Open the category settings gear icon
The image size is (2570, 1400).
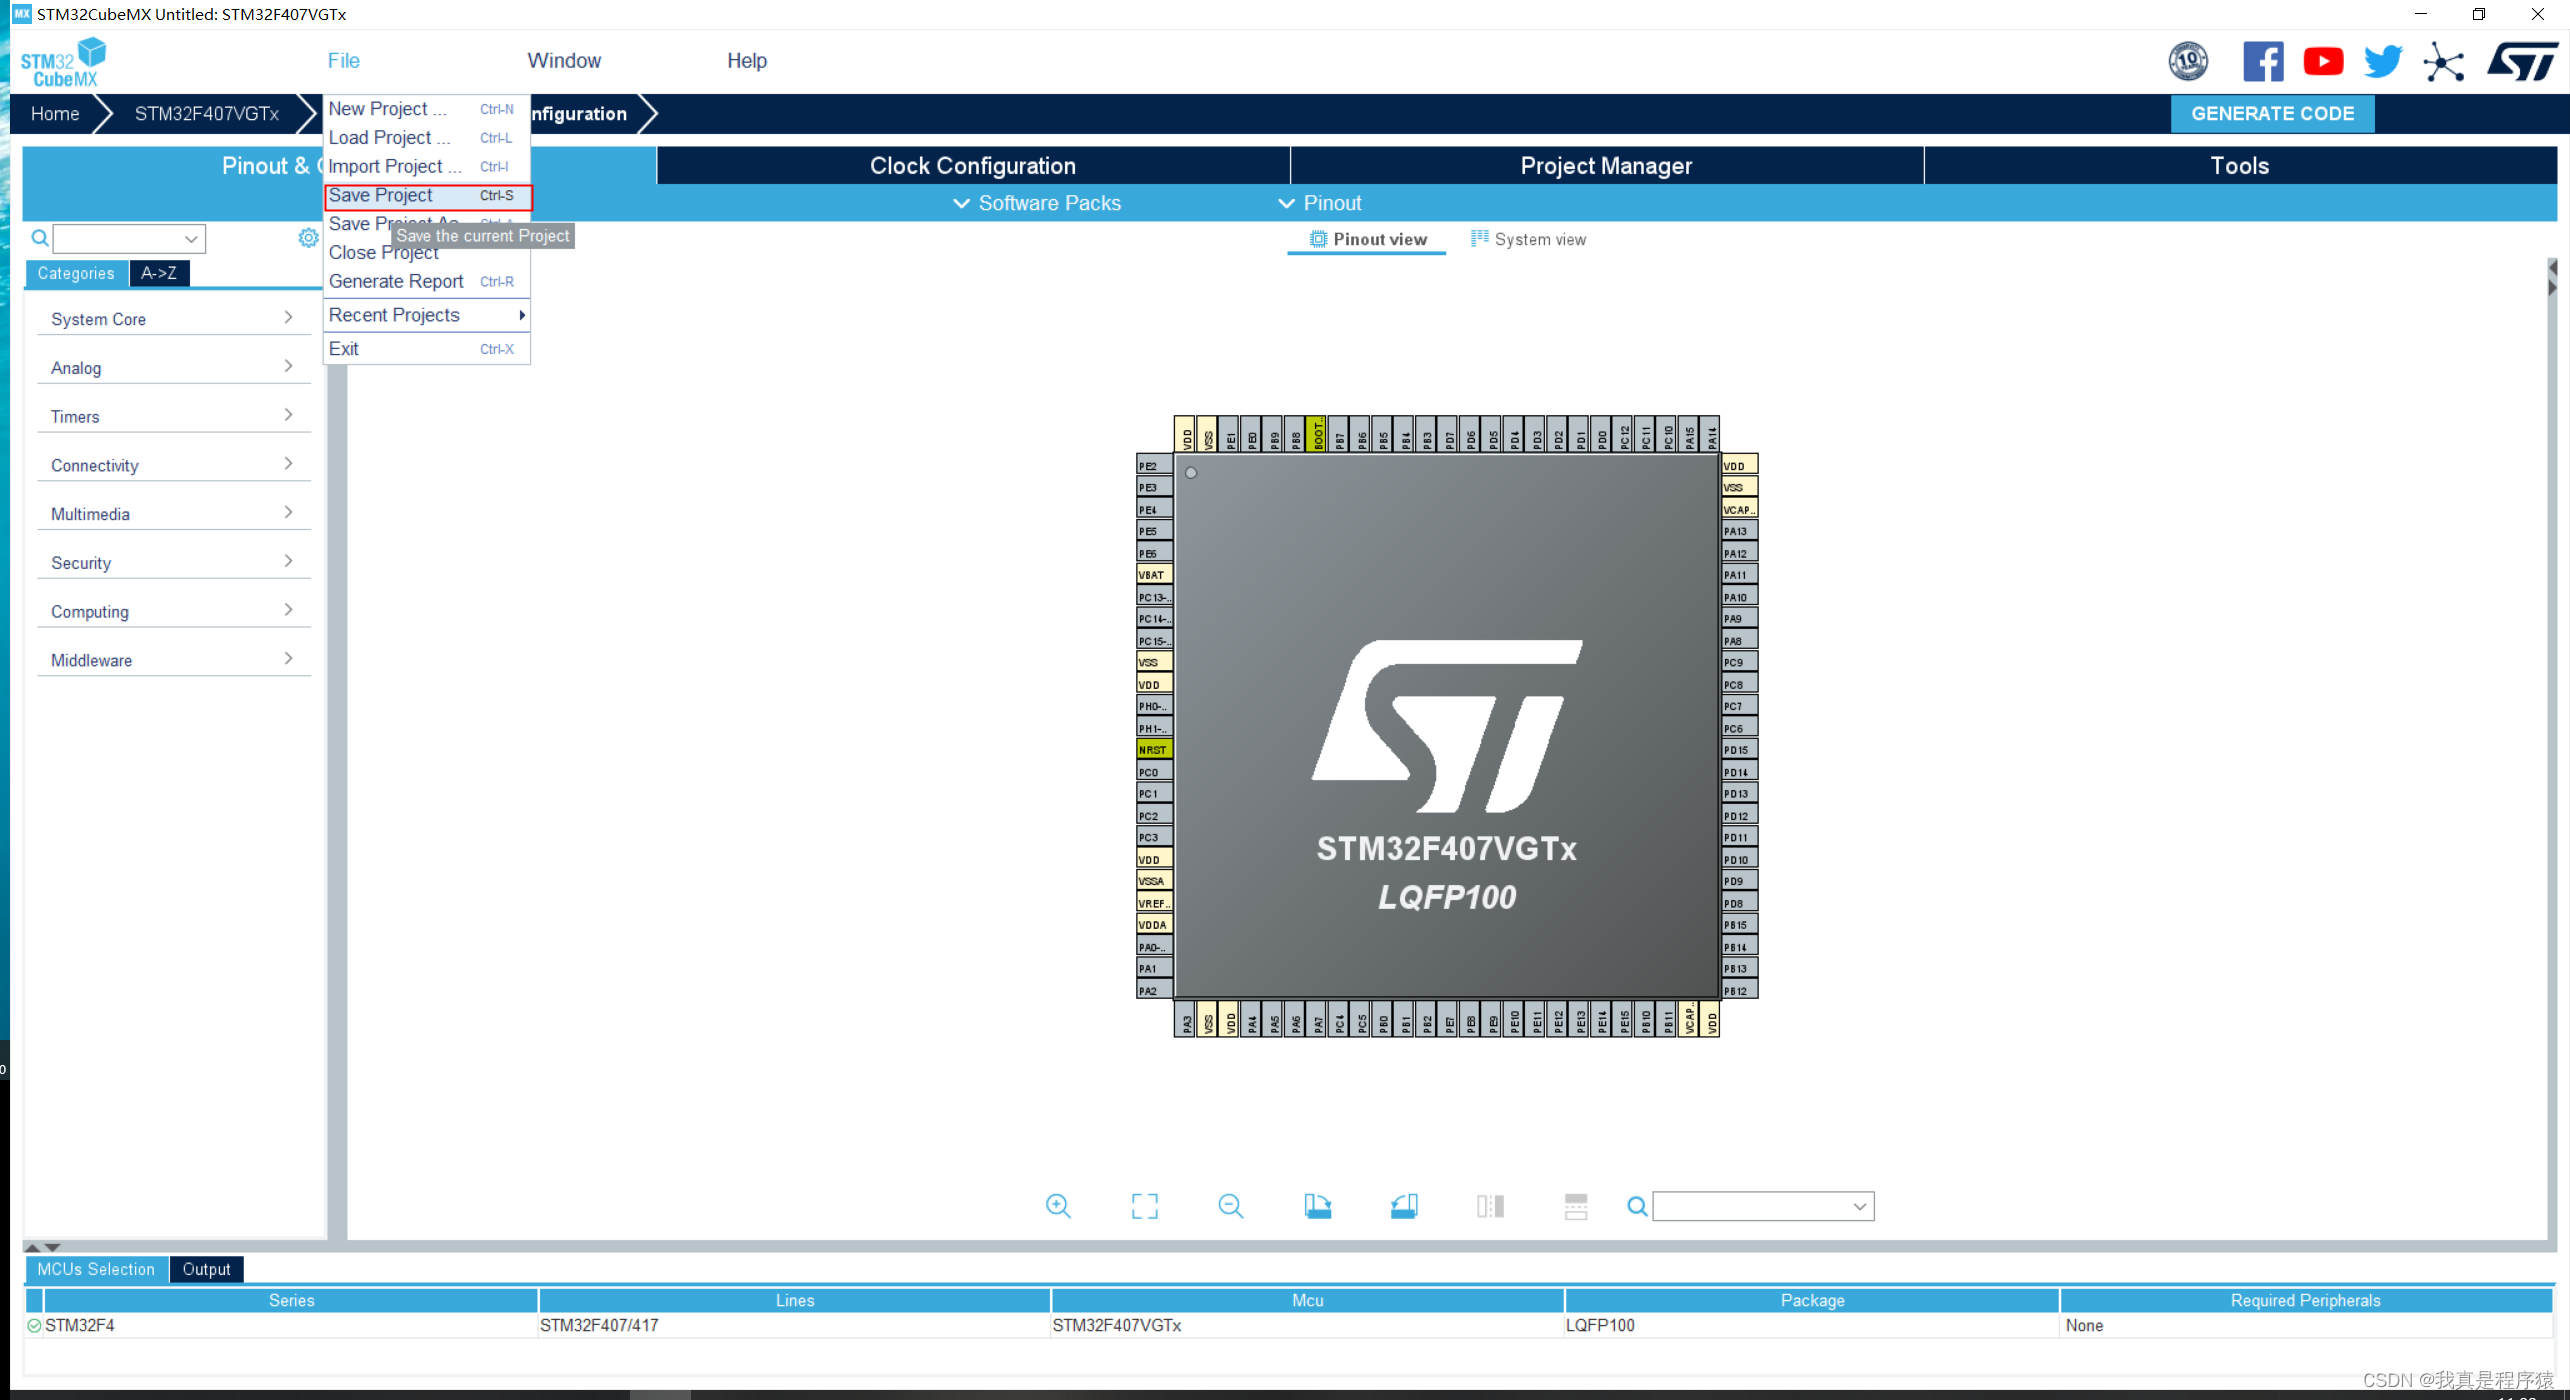pos(308,238)
